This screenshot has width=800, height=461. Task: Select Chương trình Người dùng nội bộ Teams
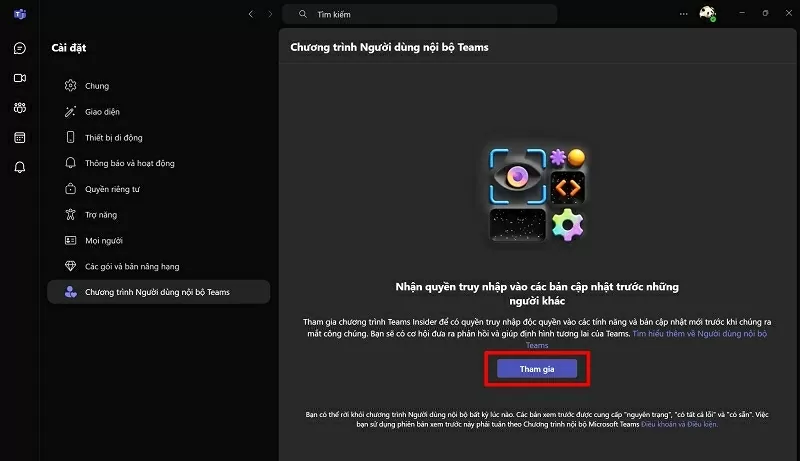click(159, 292)
